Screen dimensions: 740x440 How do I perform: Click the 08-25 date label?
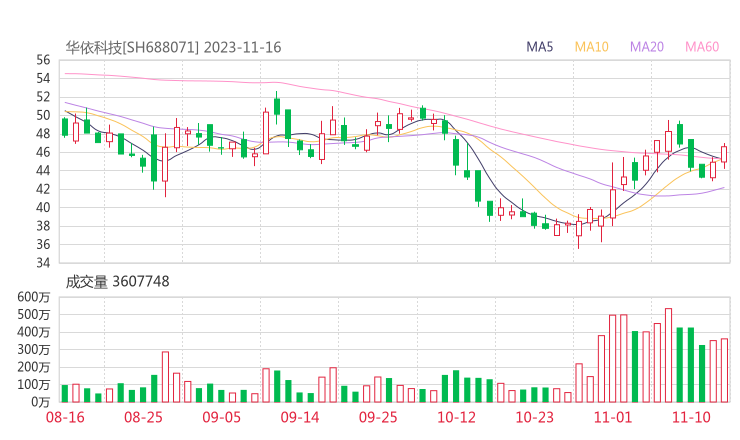pyautogui.click(x=143, y=417)
